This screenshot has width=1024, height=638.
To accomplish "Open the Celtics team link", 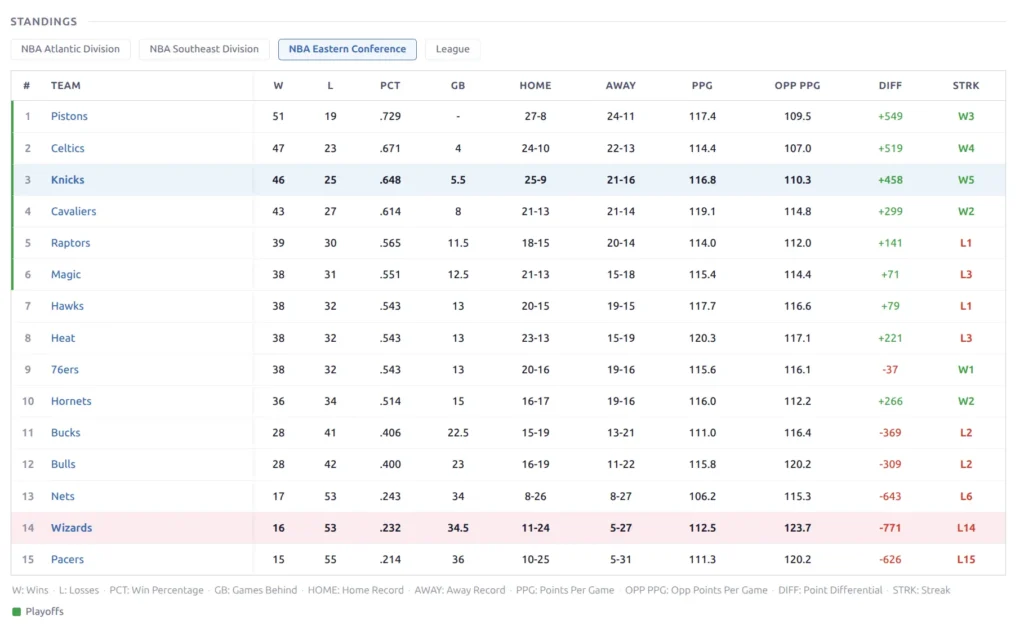I will 68,148.
